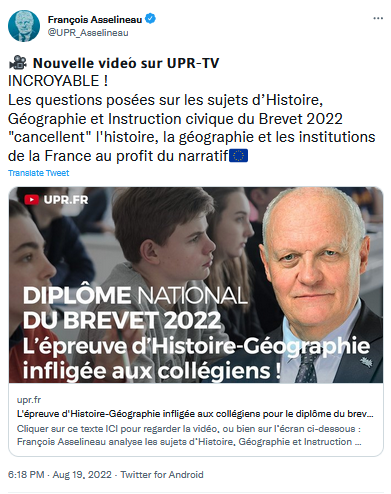Open the link card title L'épreuve d'Histoire-Géographie
391x494 pixels.
[x=195, y=414]
